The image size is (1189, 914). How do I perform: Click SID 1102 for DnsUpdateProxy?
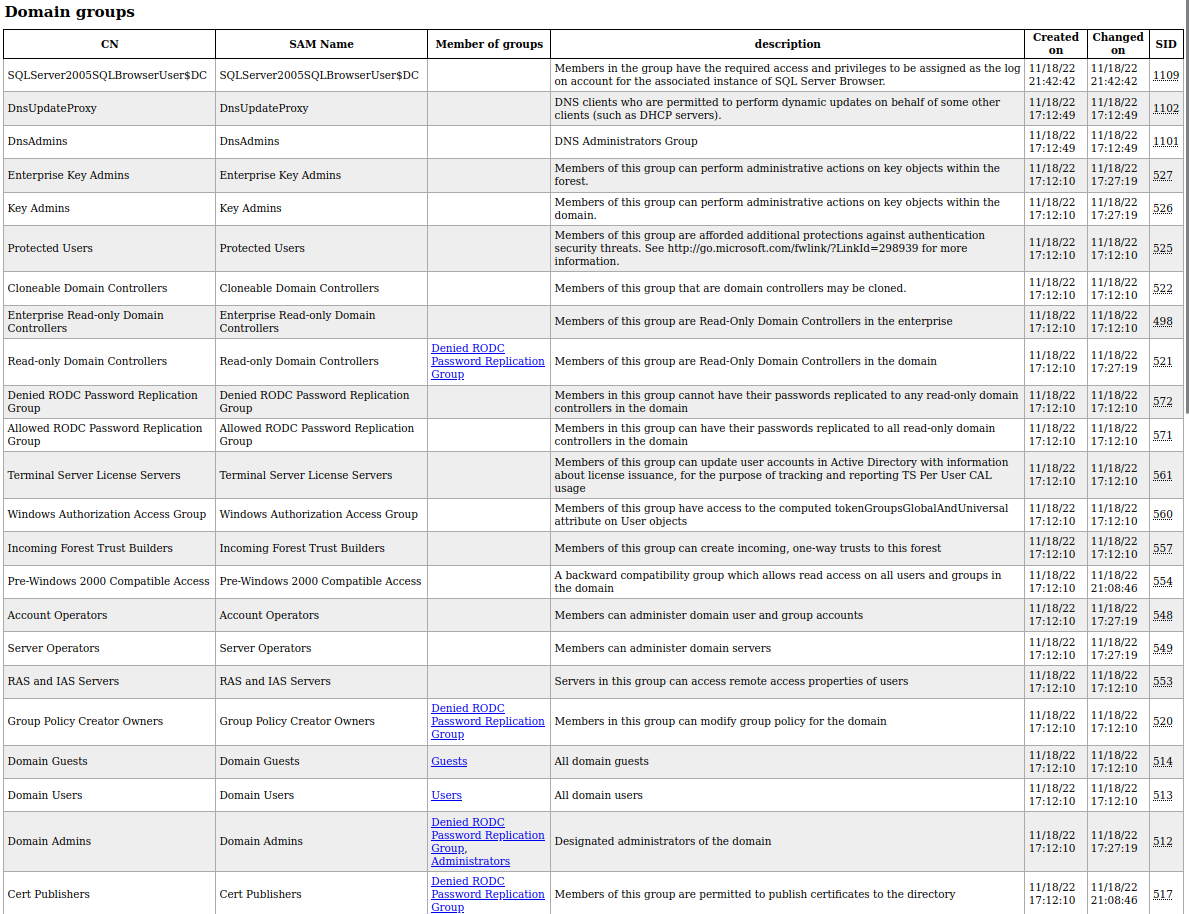(1165, 108)
